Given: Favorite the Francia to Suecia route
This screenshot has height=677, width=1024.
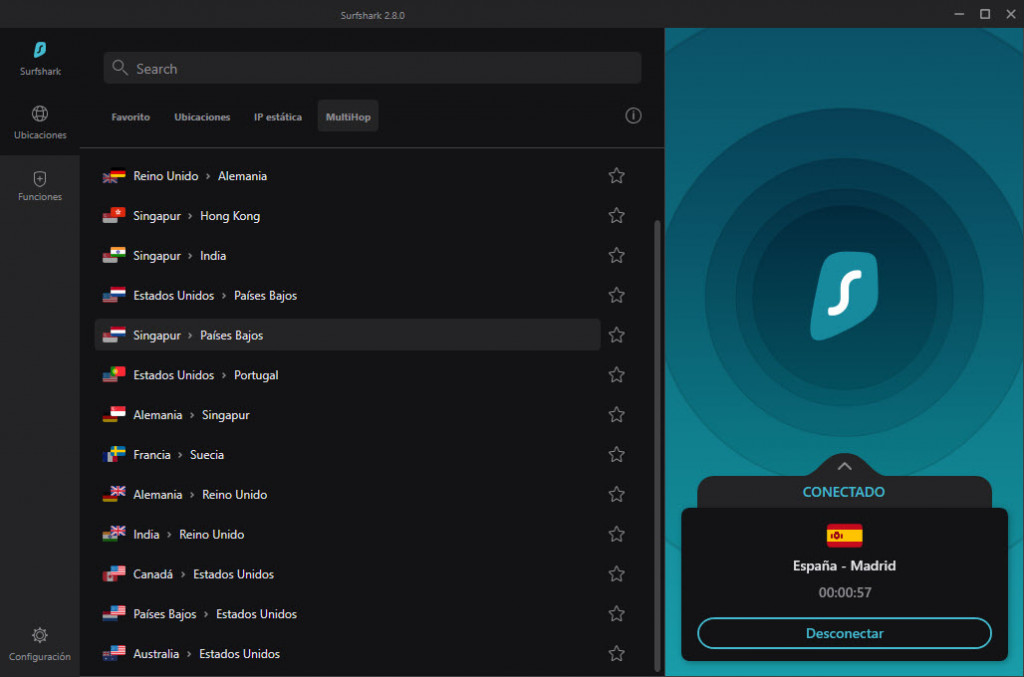Looking at the screenshot, I should click(x=616, y=454).
